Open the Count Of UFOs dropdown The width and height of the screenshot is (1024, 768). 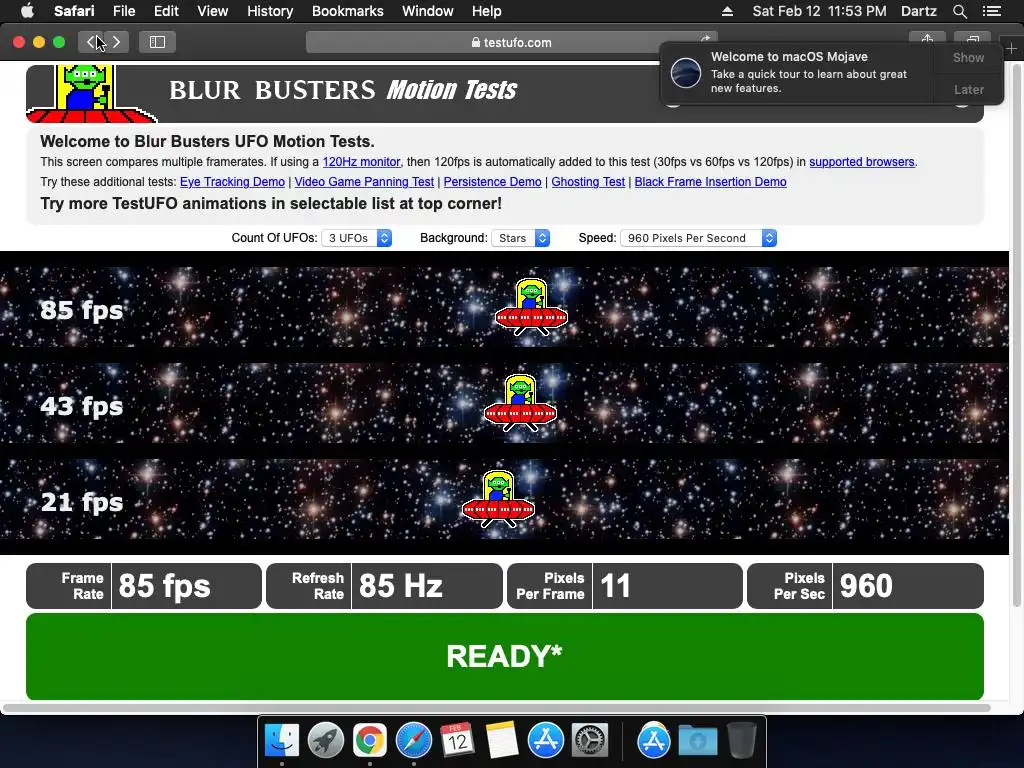357,238
